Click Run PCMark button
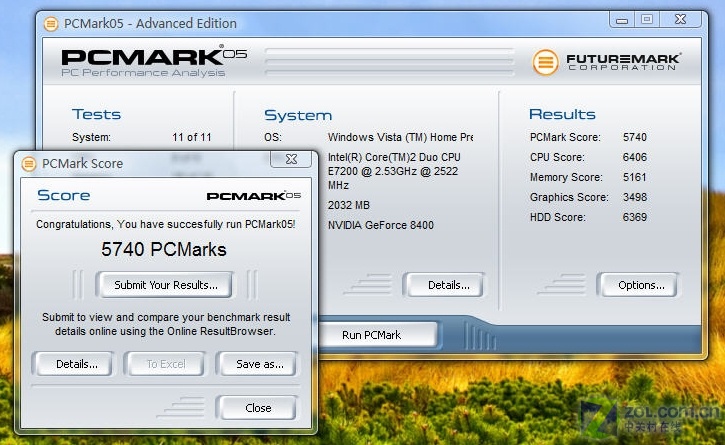 click(x=372, y=335)
